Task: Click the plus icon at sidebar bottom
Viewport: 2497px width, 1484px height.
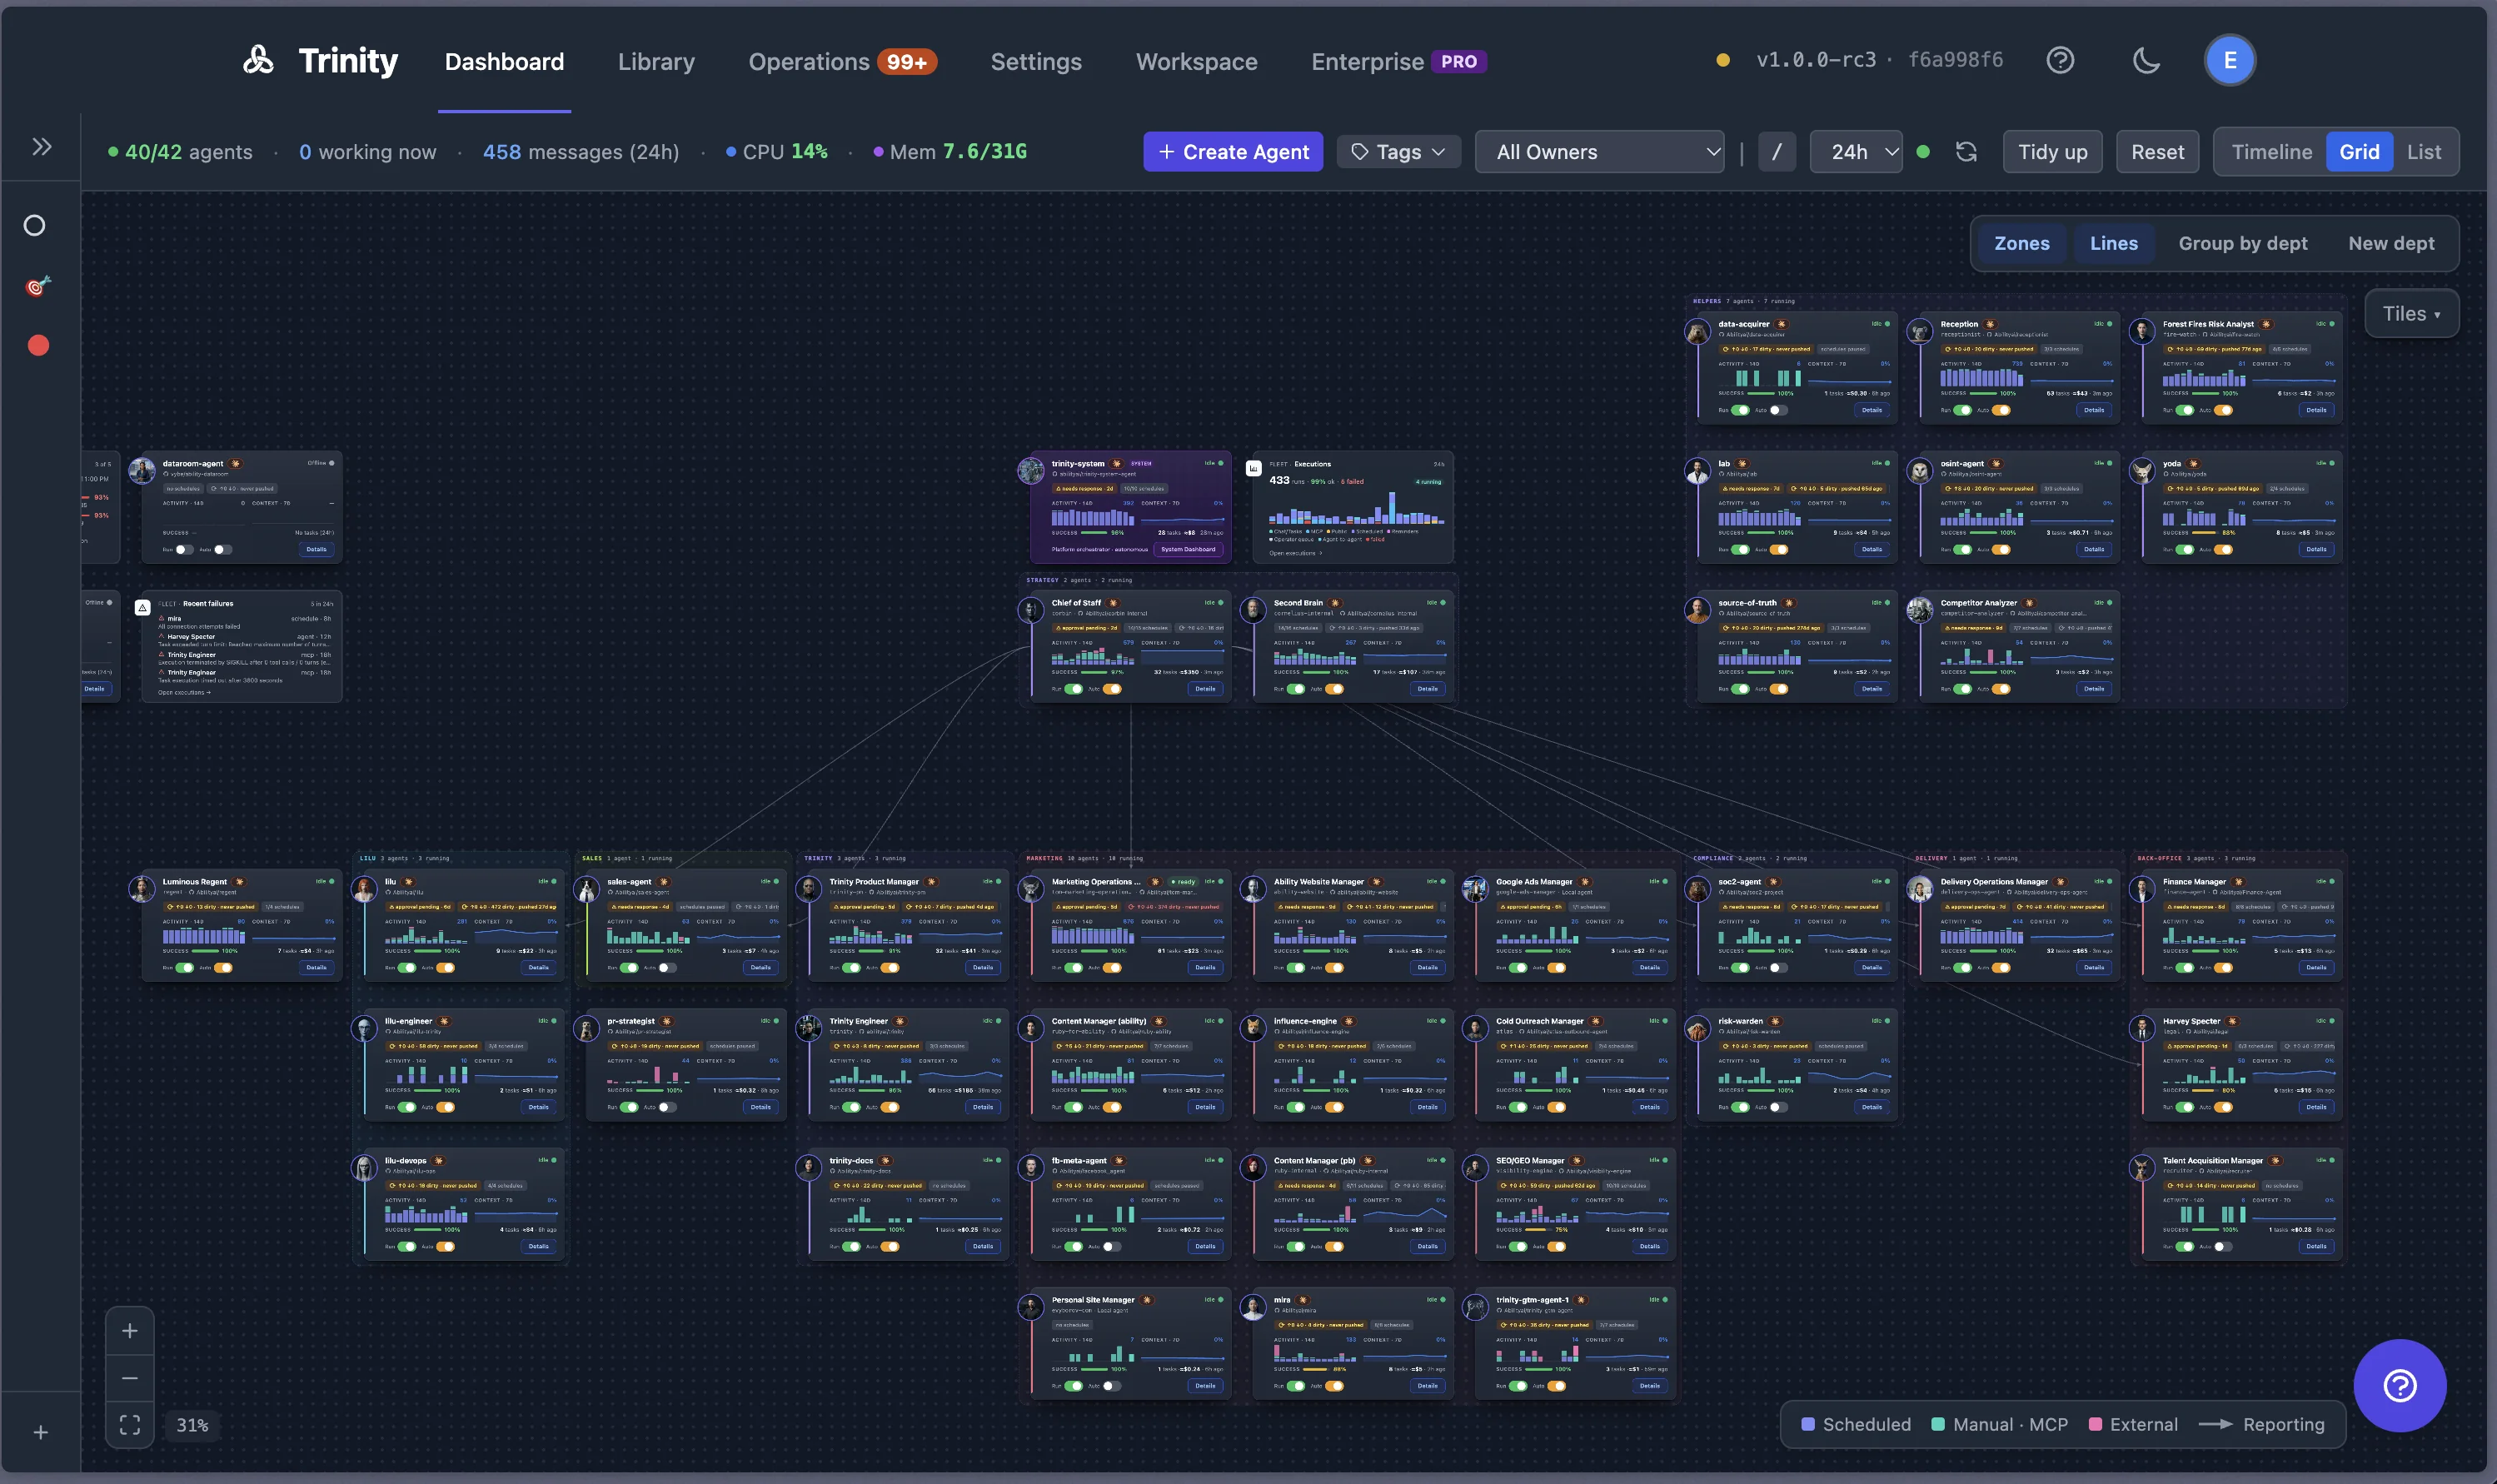Action: (x=40, y=1432)
